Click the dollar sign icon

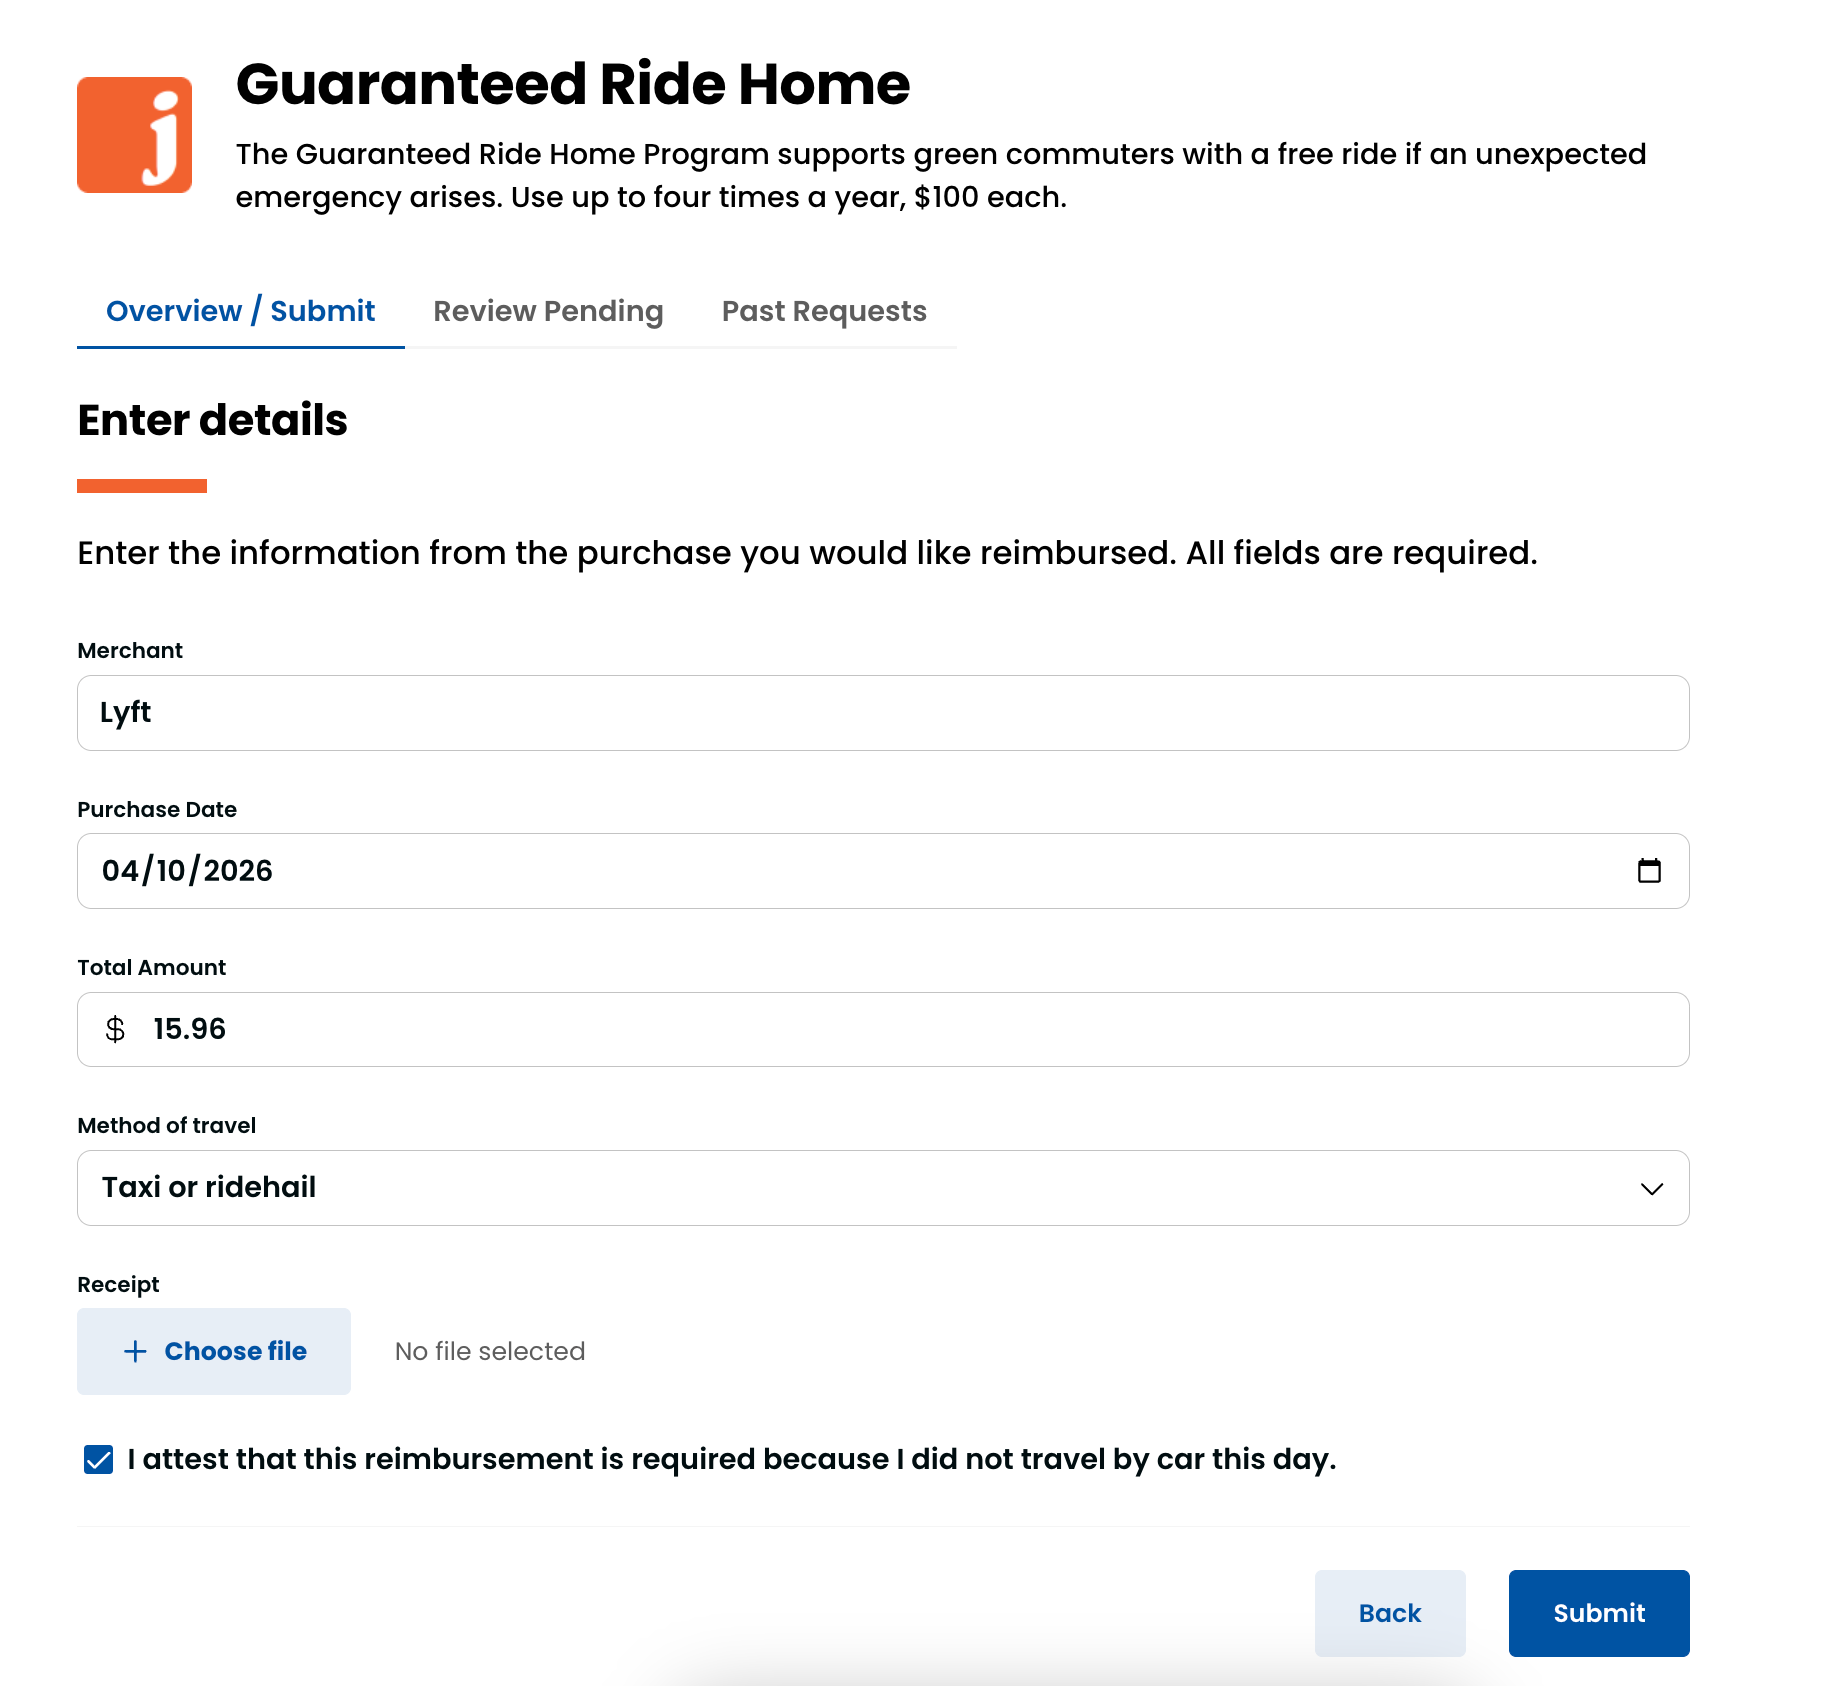point(115,1029)
